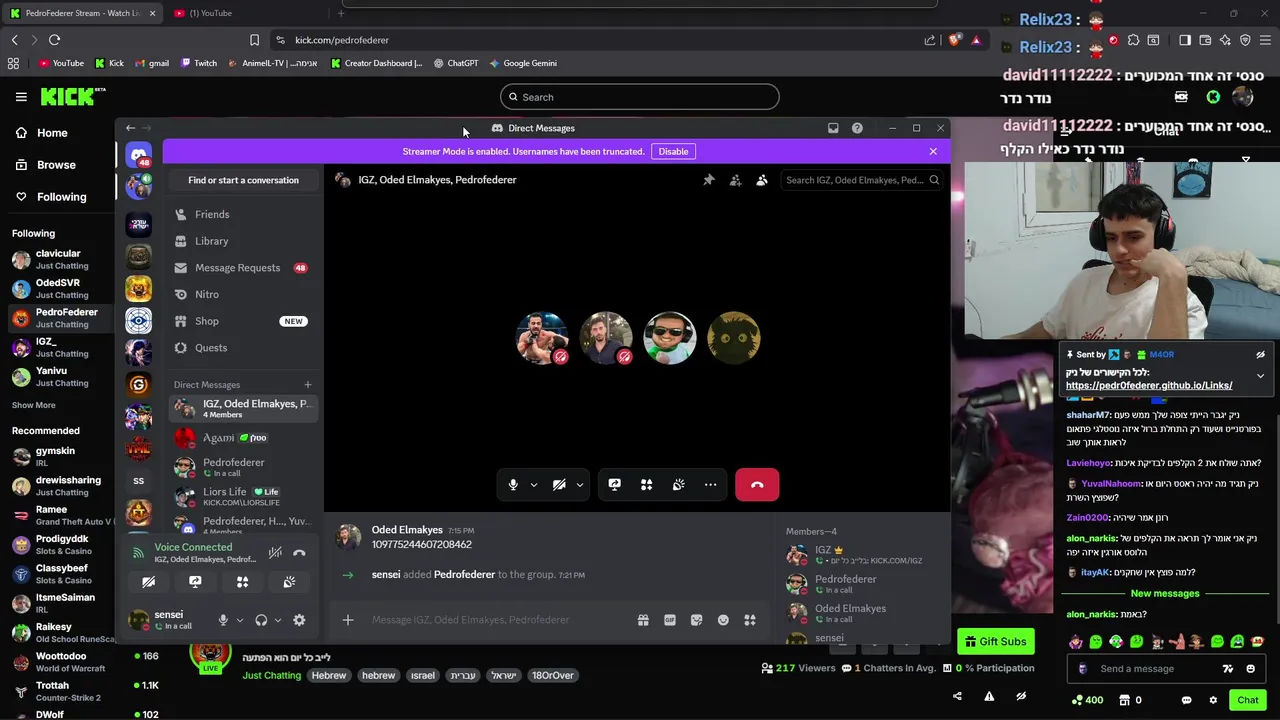Open Message Requests in the Discord sidebar

coord(242,268)
